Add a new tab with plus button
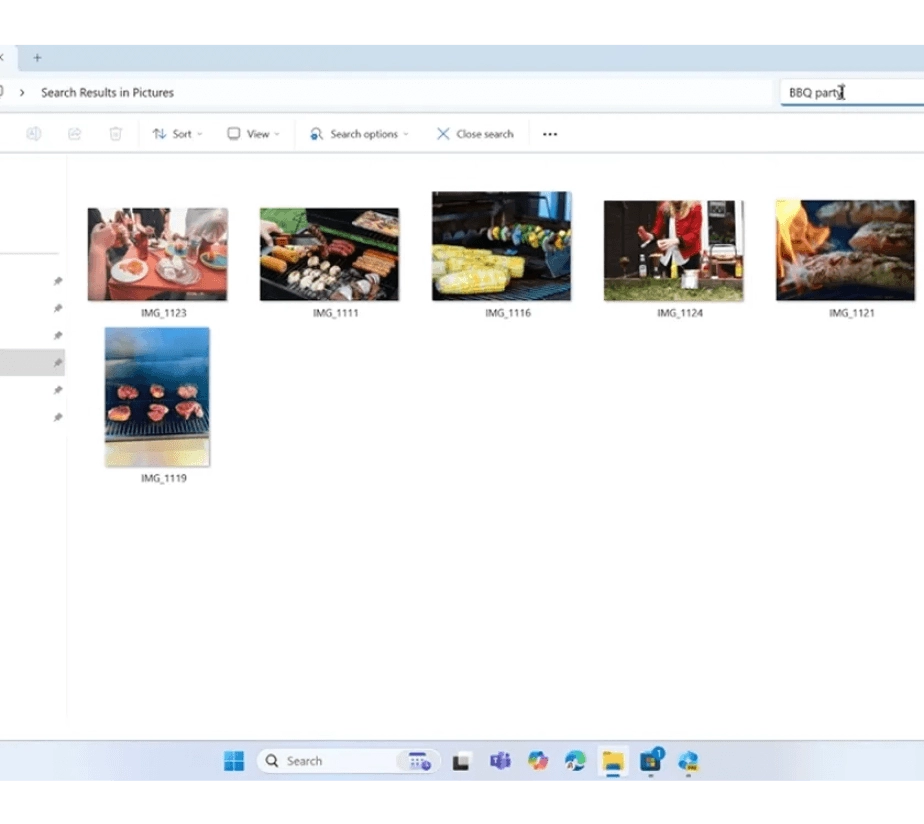Viewport: 924px width, 824px height. (37, 58)
